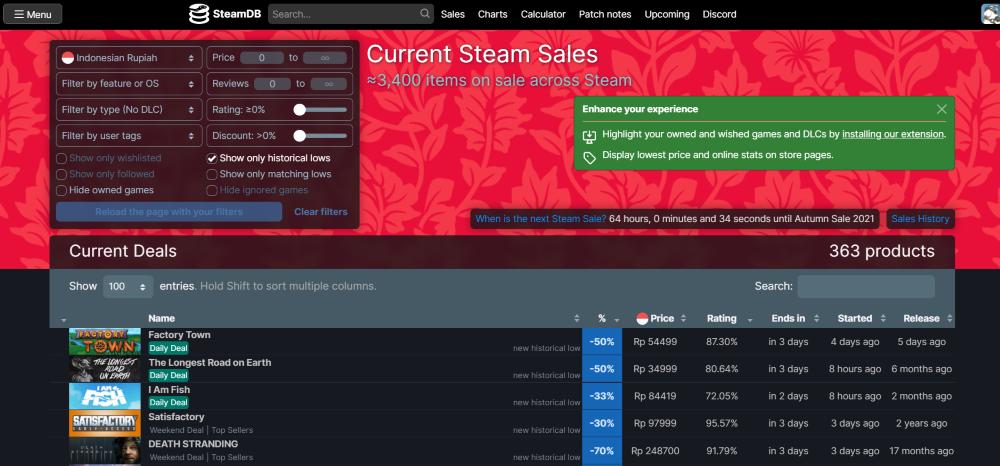Sort using the leftmost column arrow

point(64,320)
